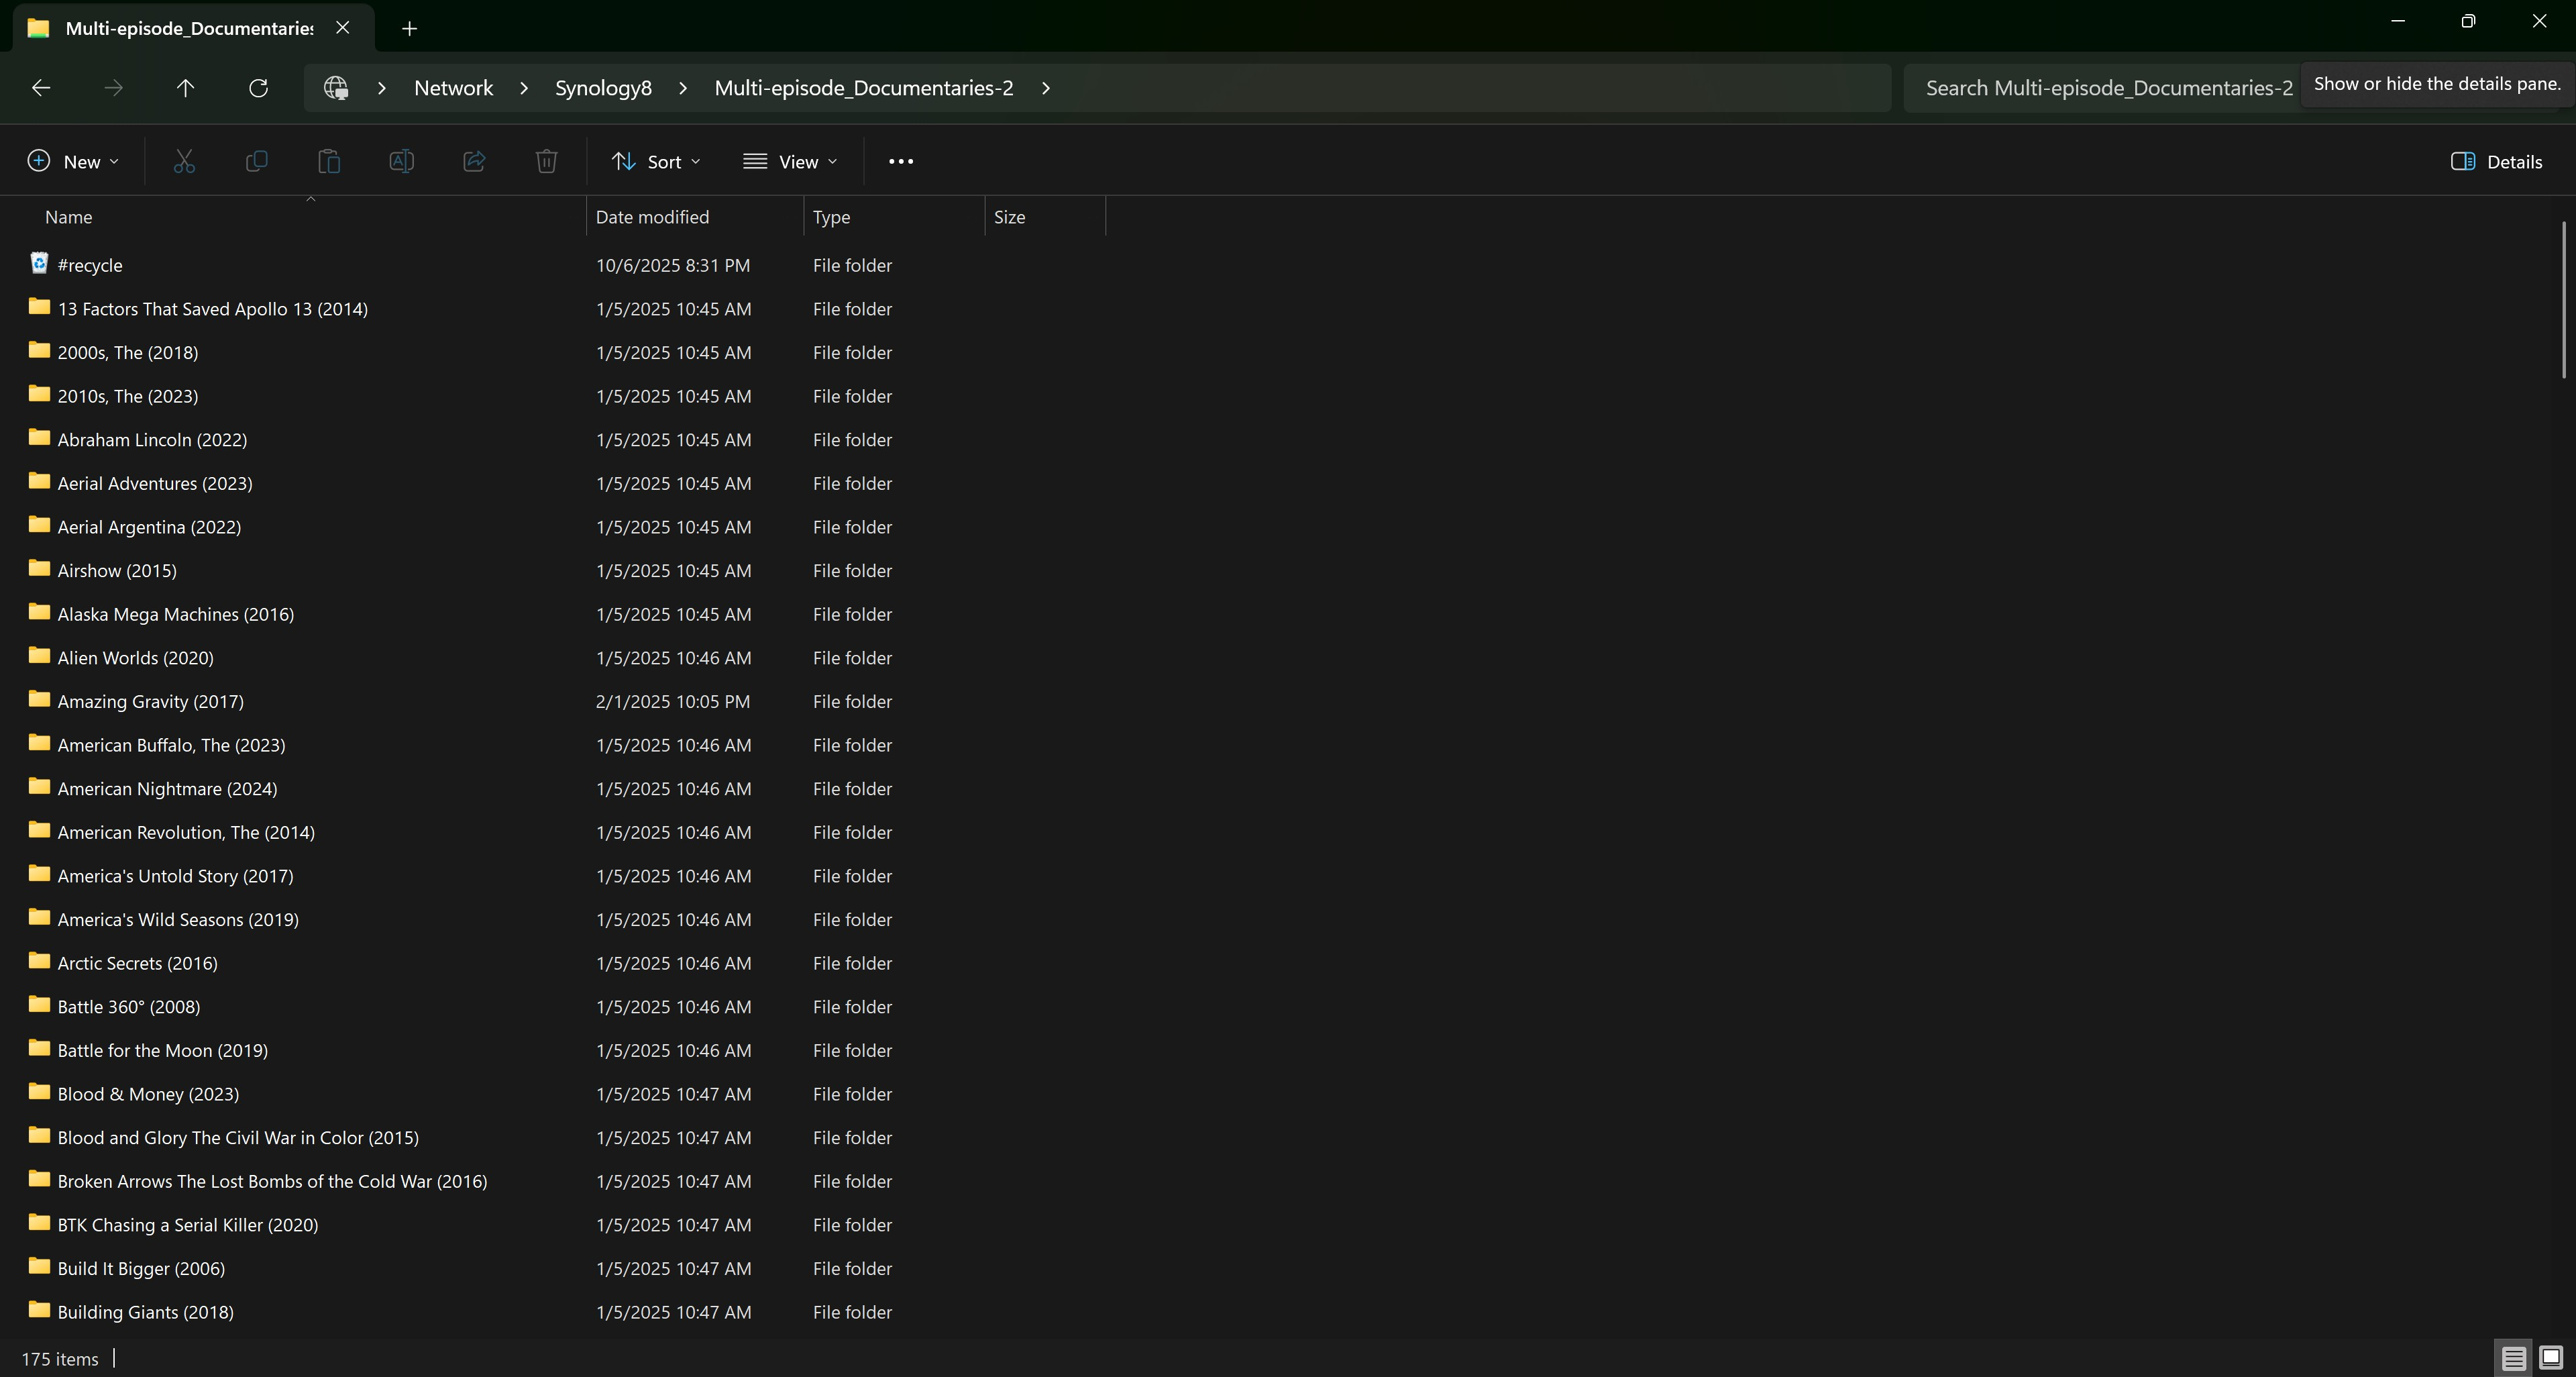Open the Sort dropdown menu
The image size is (2576, 1377).
(656, 161)
